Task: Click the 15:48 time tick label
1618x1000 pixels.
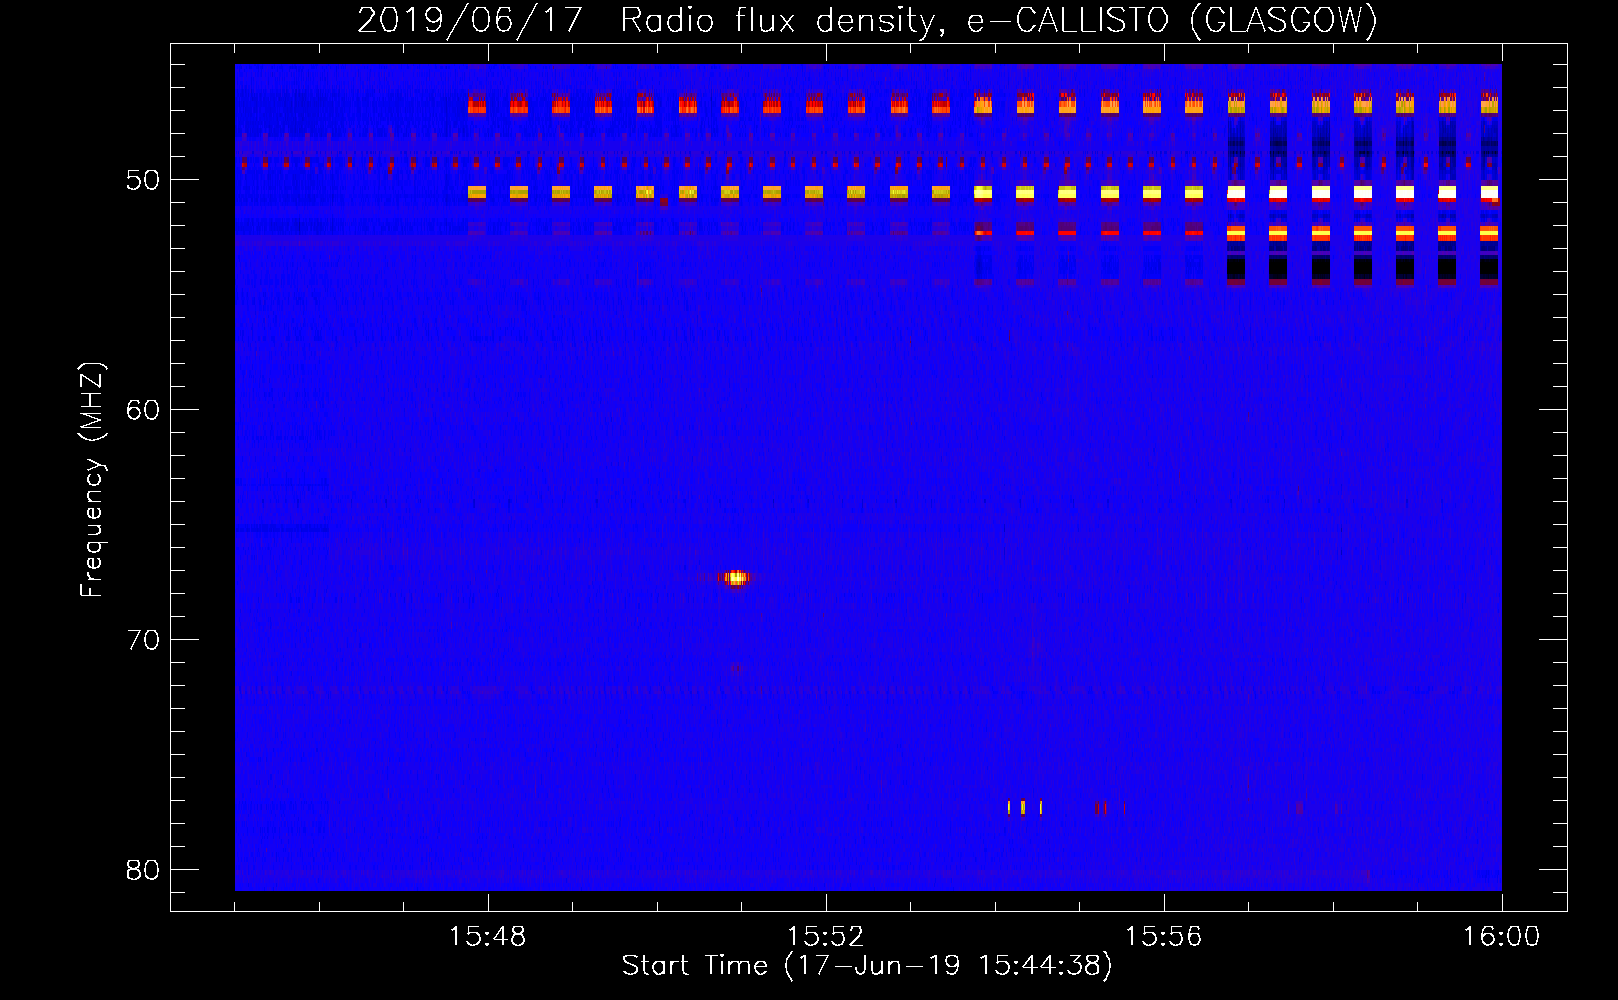Action: (x=487, y=937)
